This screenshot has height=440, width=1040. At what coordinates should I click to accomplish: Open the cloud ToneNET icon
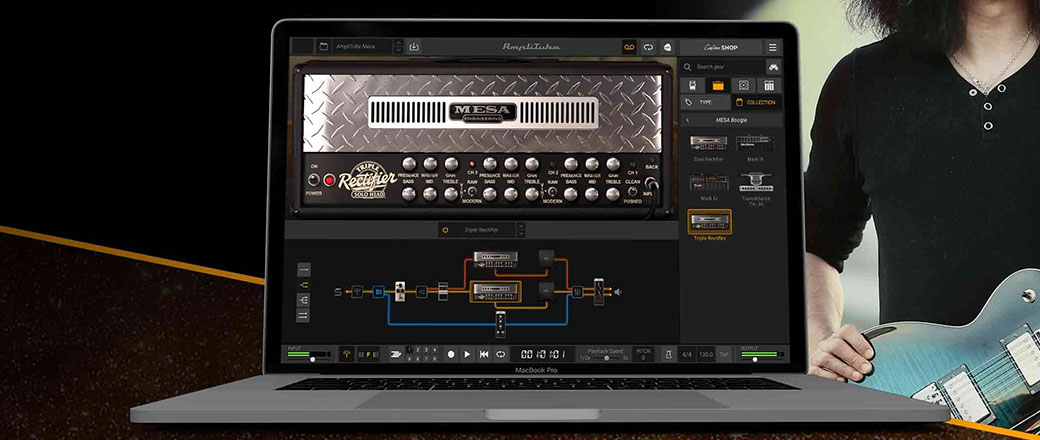pos(667,46)
